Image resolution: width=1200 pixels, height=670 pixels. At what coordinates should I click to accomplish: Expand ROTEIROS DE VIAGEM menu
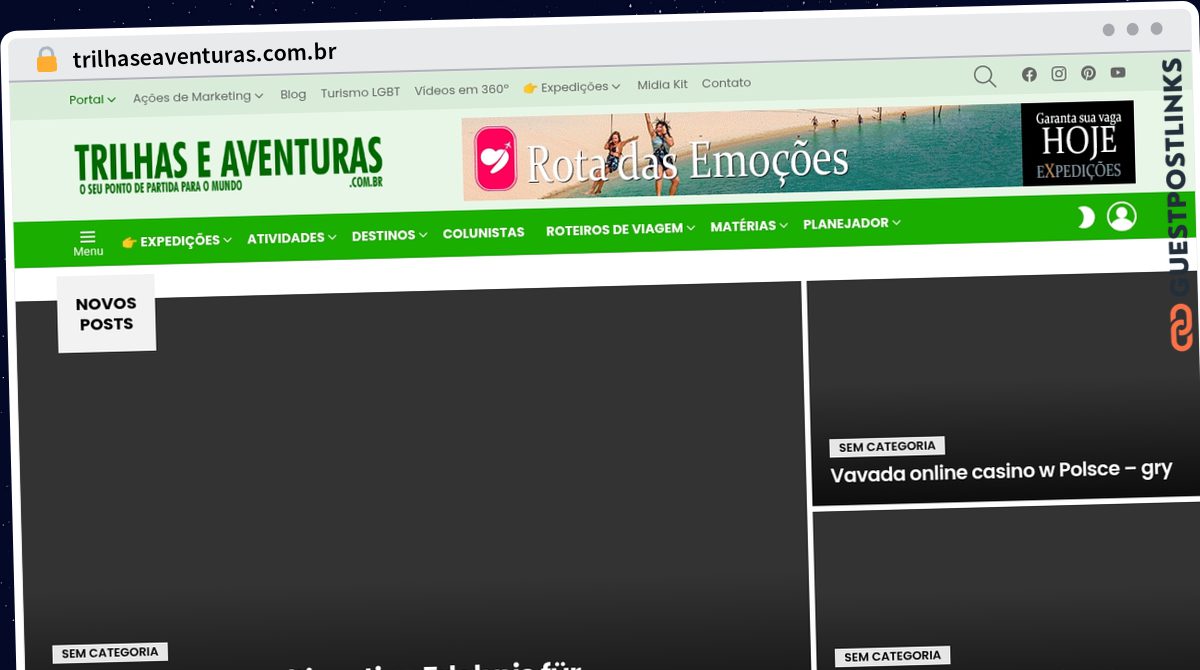(x=620, y=229)
